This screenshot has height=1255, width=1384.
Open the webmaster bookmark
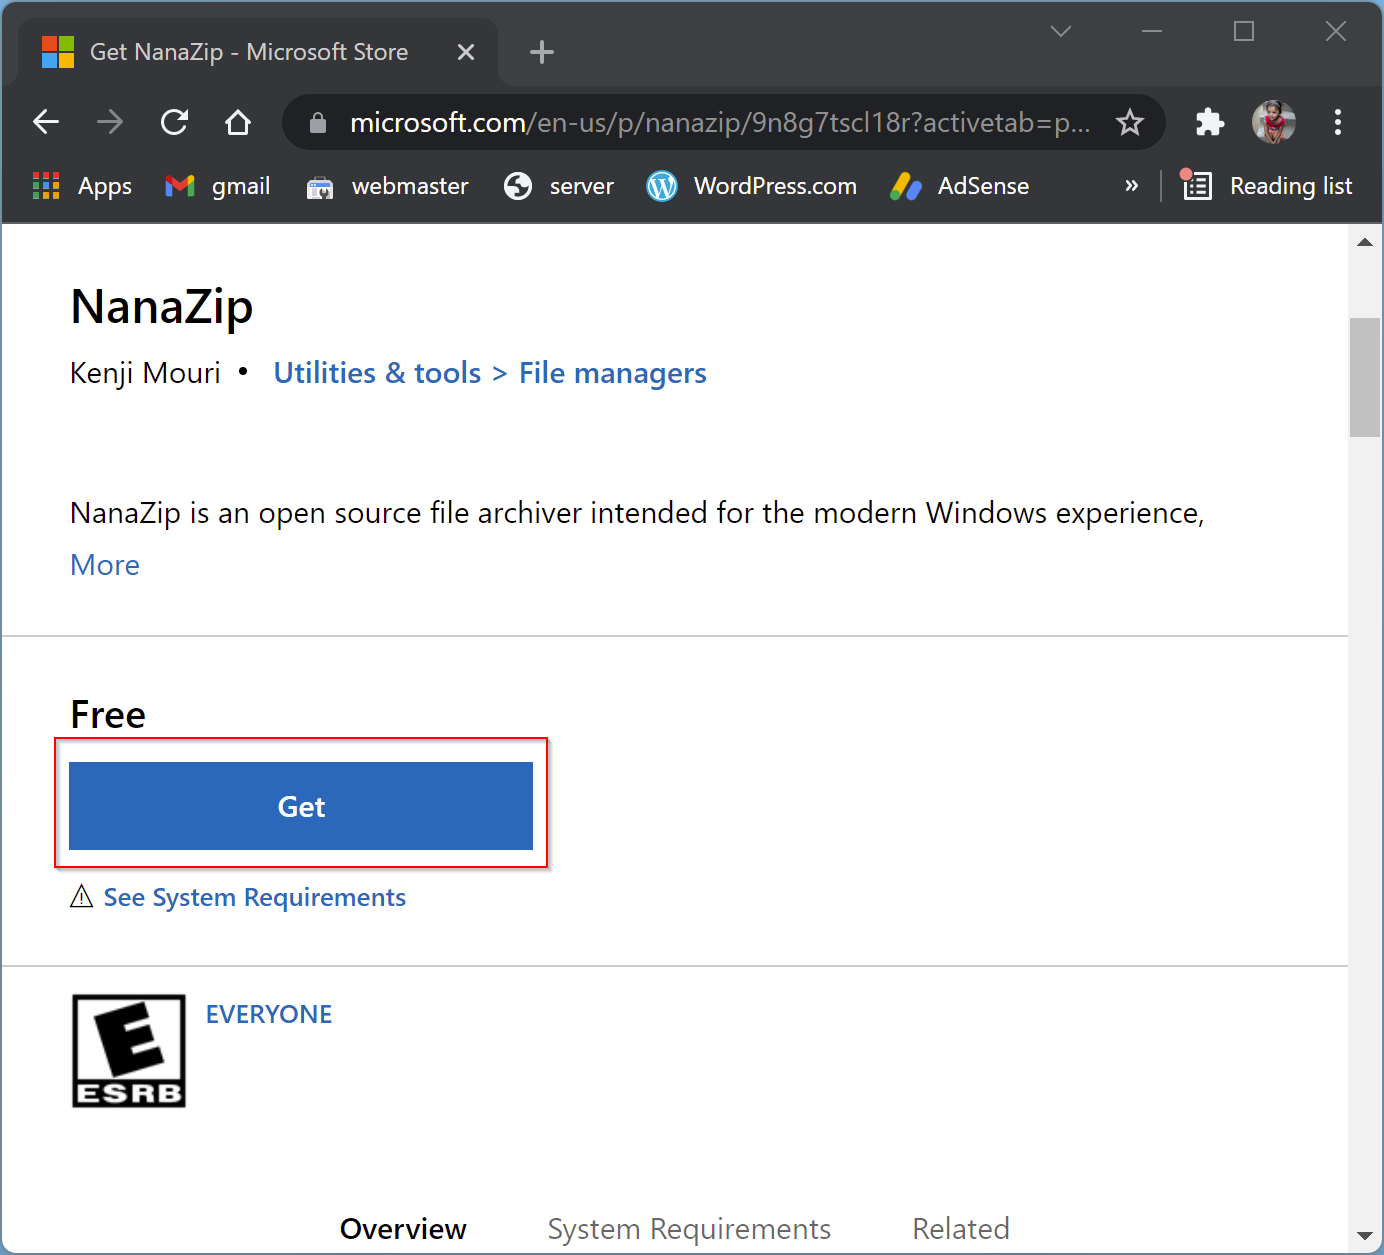pyautogui.click(x=388, y=186)
